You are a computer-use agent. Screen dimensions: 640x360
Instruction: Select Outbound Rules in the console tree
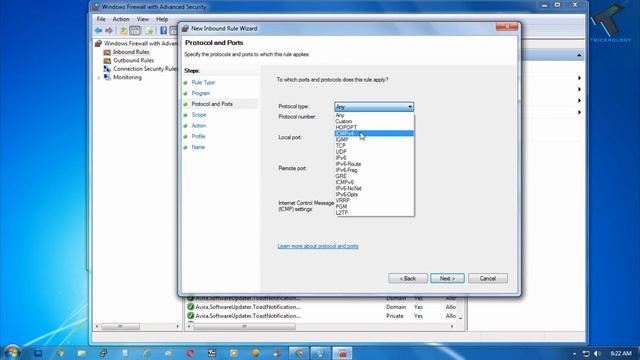(x=133, y=60)
